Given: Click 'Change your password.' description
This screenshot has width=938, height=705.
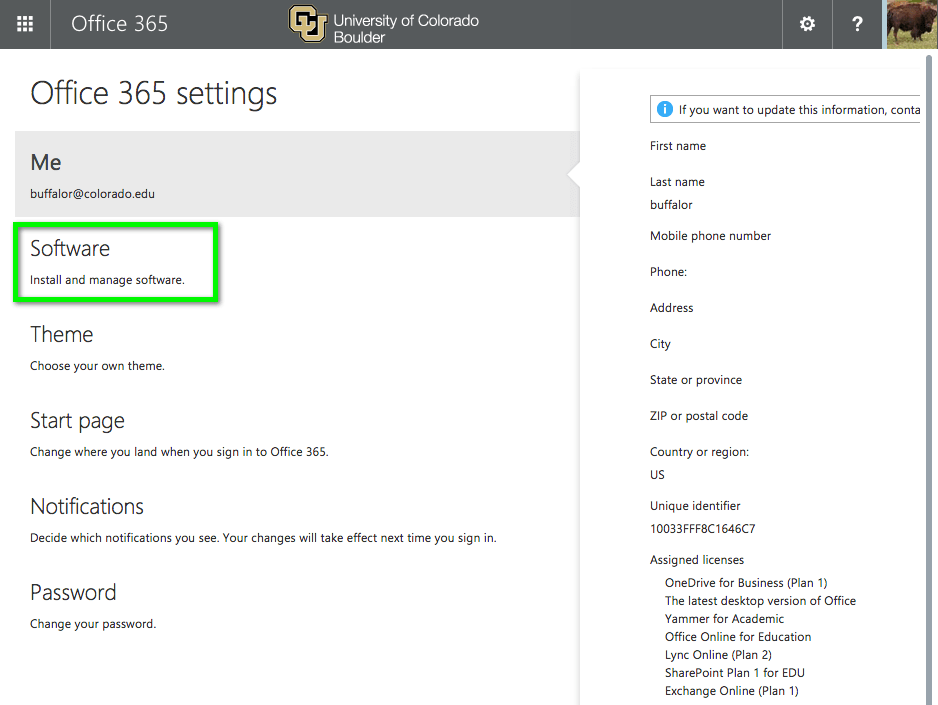Looking at the screenshot, I should [93, 624].
